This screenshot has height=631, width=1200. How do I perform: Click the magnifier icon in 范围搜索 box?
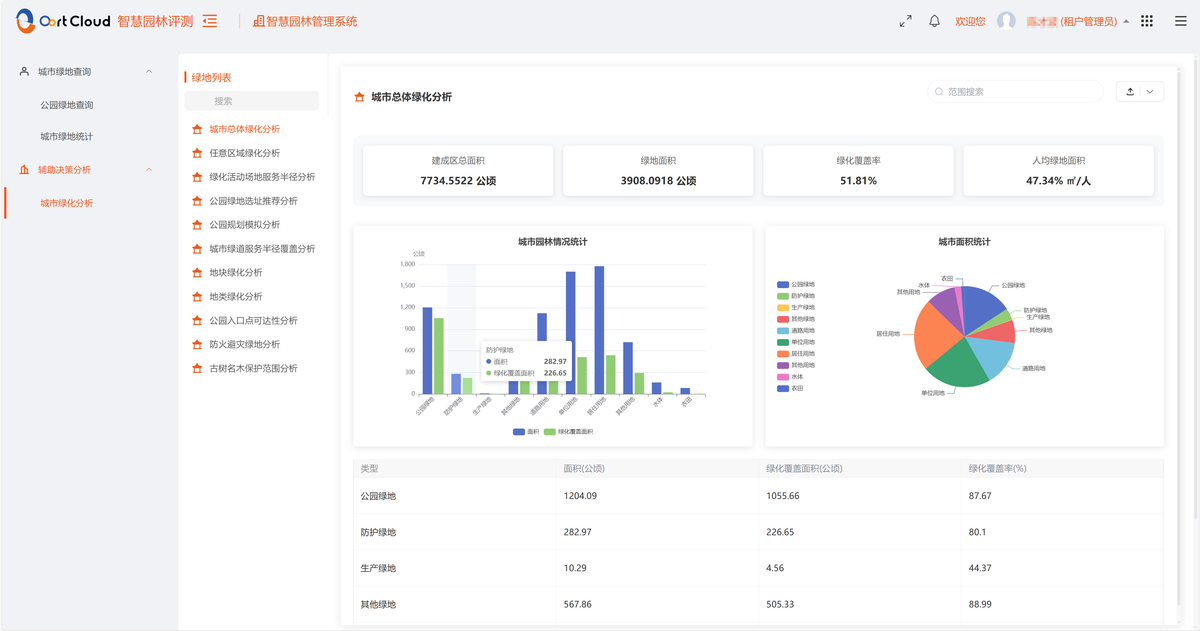tap(939, 92)
